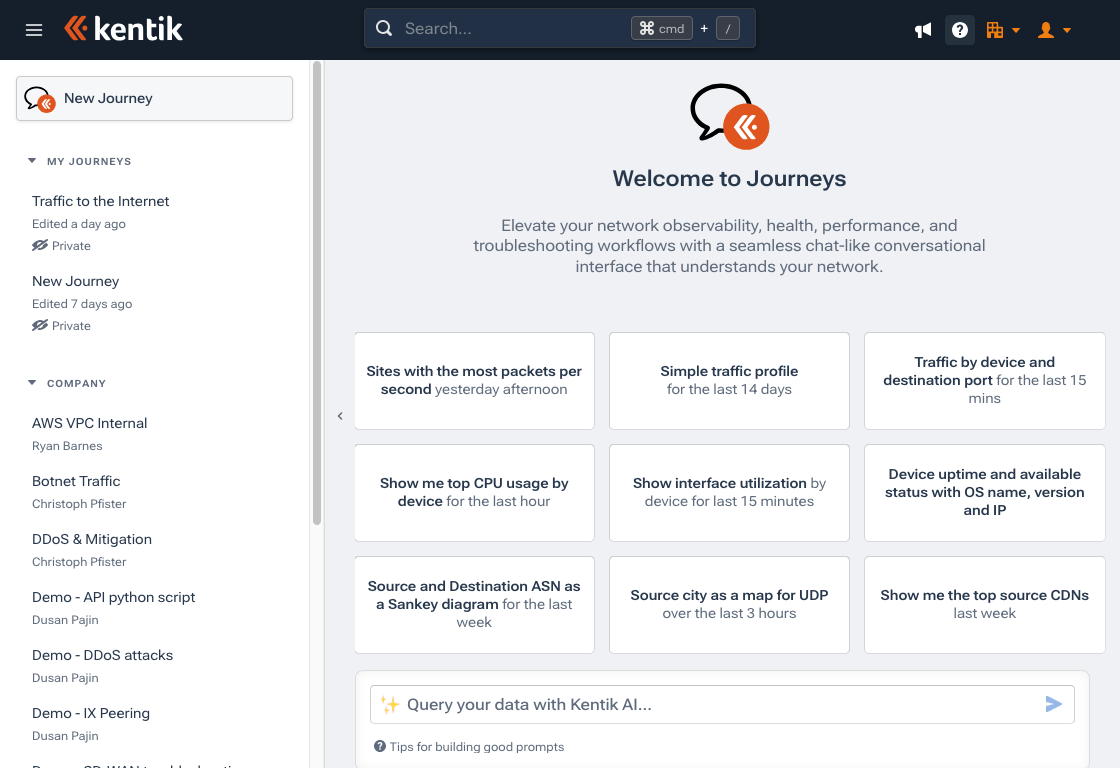
Task: Click the hamburger menu icon top left
Action: 33,29
